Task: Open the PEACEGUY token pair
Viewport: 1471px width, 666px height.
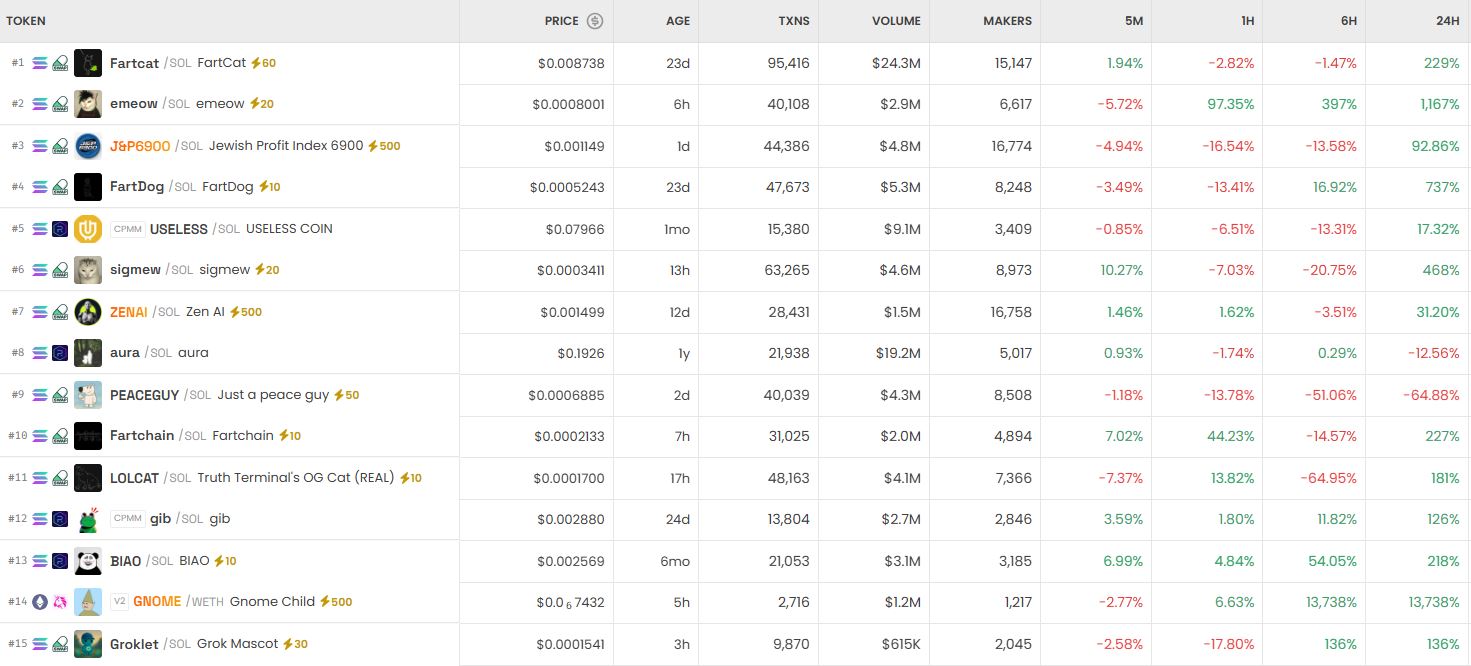Action: click(x=144, y=395)
